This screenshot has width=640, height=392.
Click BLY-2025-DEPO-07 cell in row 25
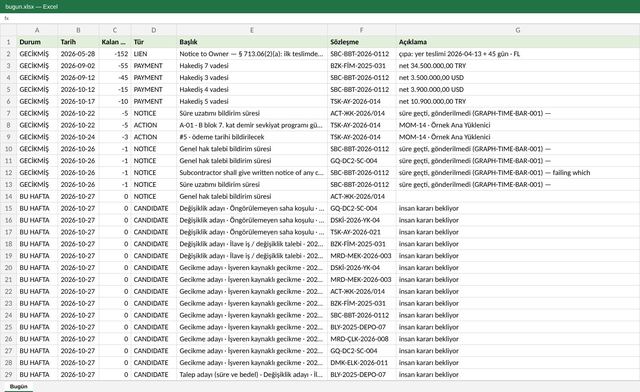tap(362, 327)
